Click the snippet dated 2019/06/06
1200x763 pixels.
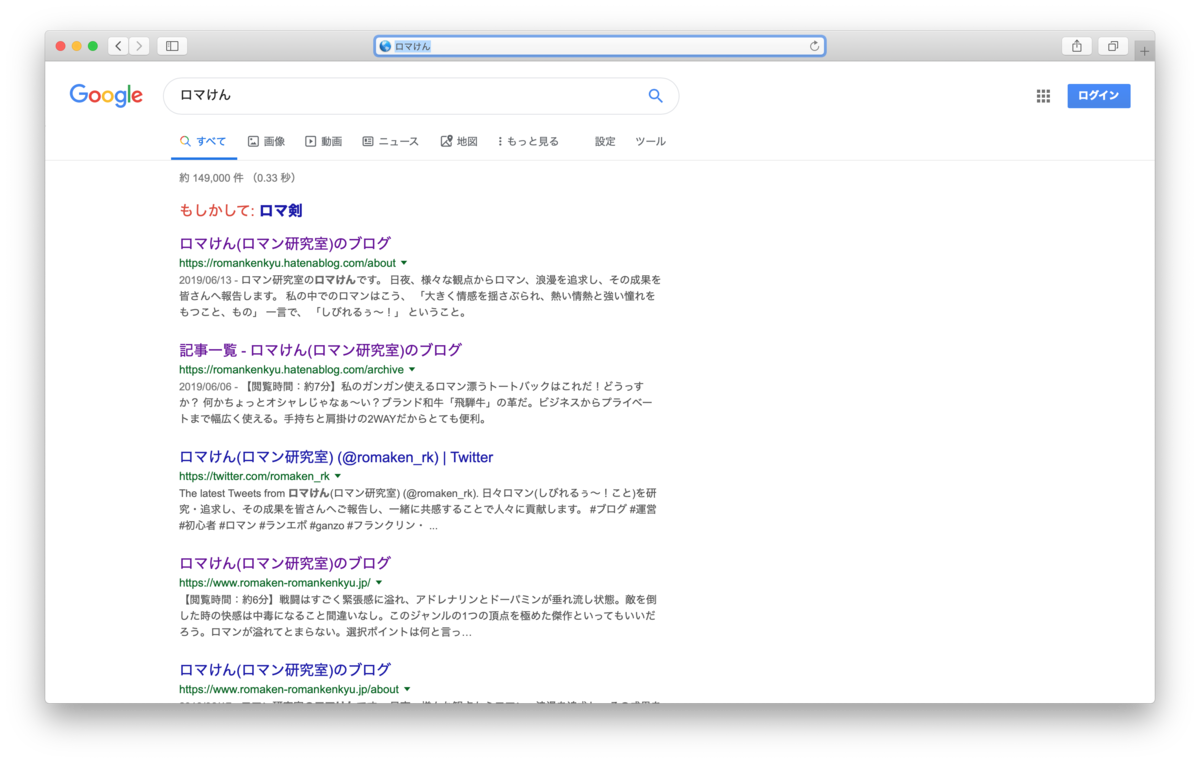[x=416, y=403]
